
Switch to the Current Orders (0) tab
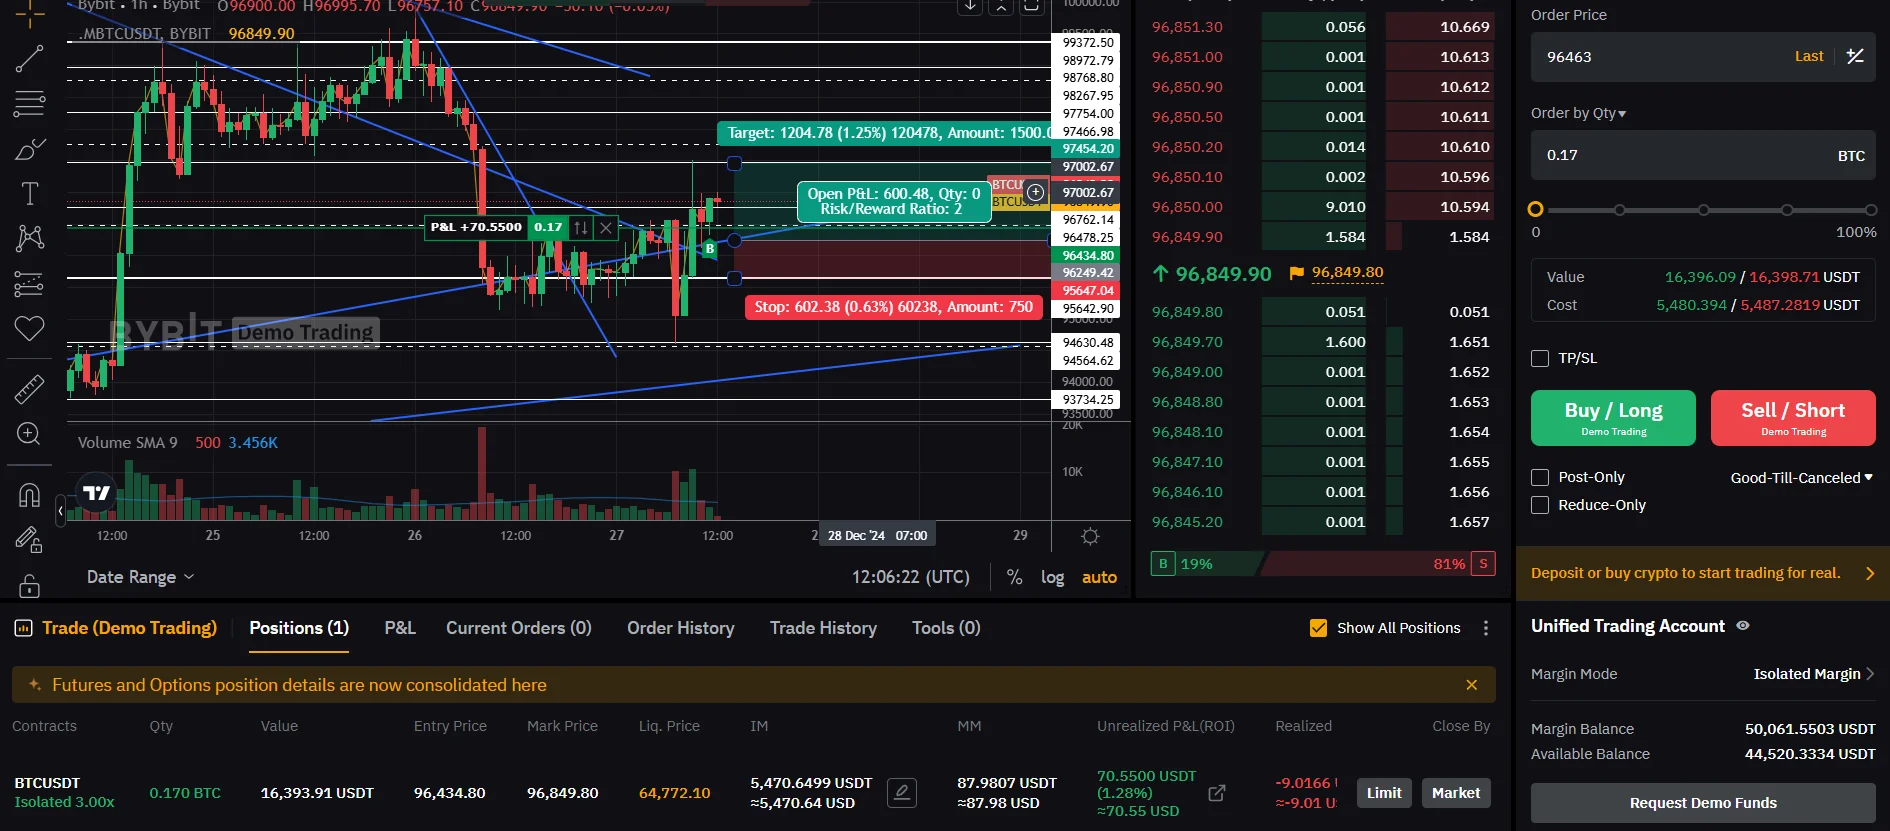(519, 628)
